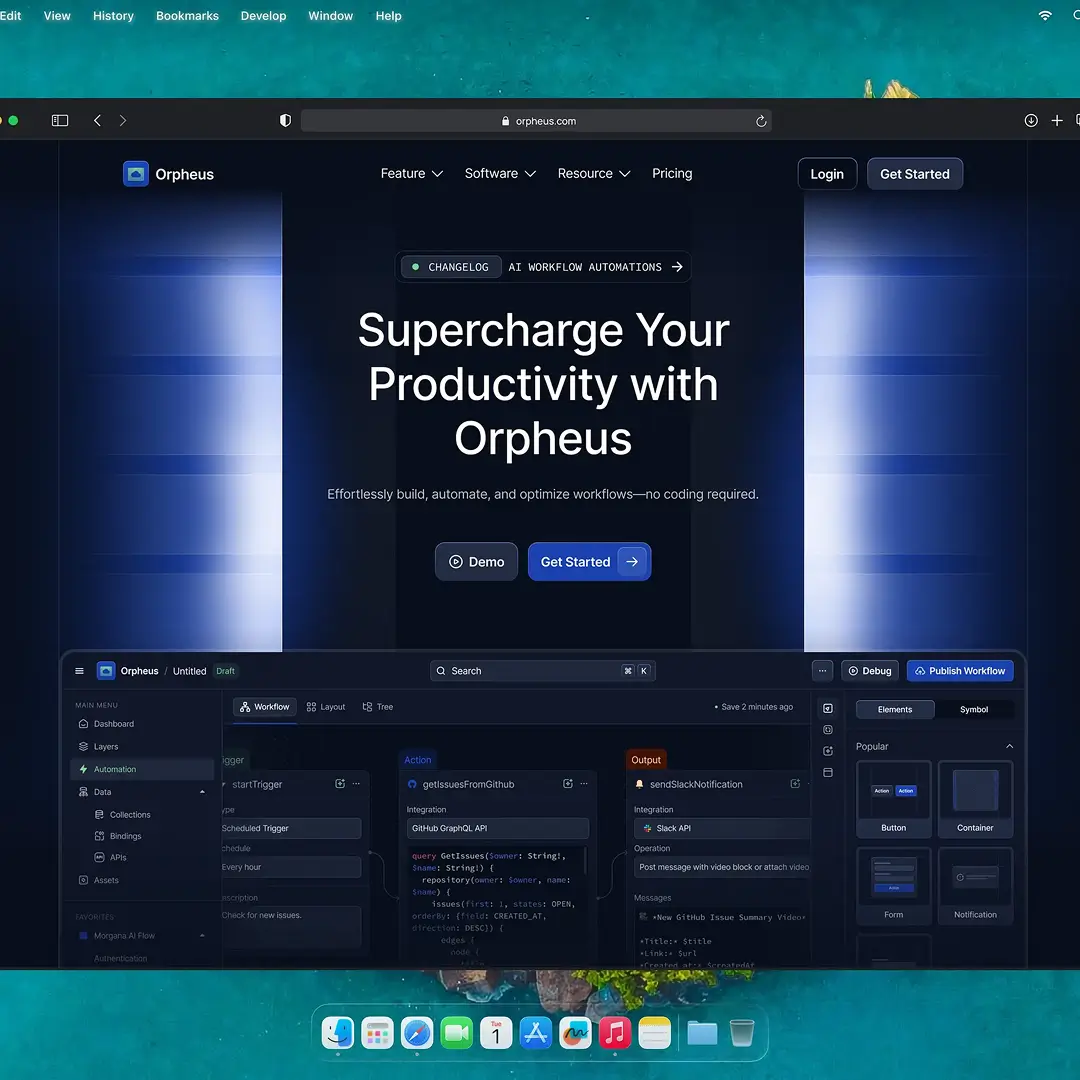Click the Scheduled Trigger type field
The width and height of the screenshot is (1080, 1080).
pos(290,829)
